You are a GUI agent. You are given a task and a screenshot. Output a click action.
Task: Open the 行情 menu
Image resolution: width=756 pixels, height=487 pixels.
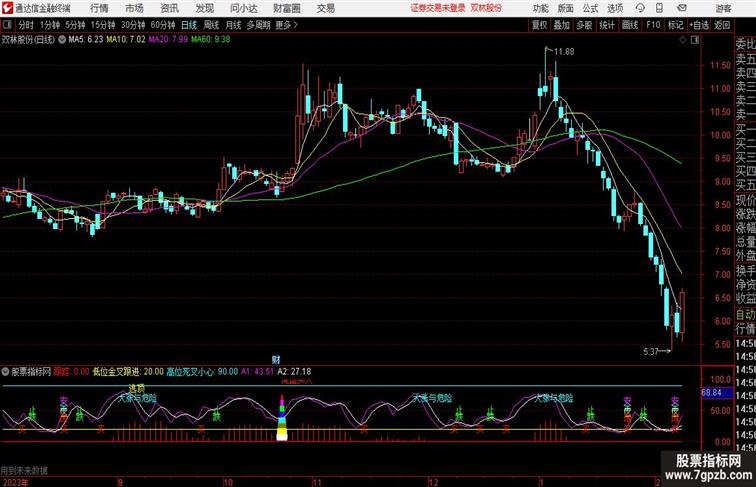coord(99,8)
